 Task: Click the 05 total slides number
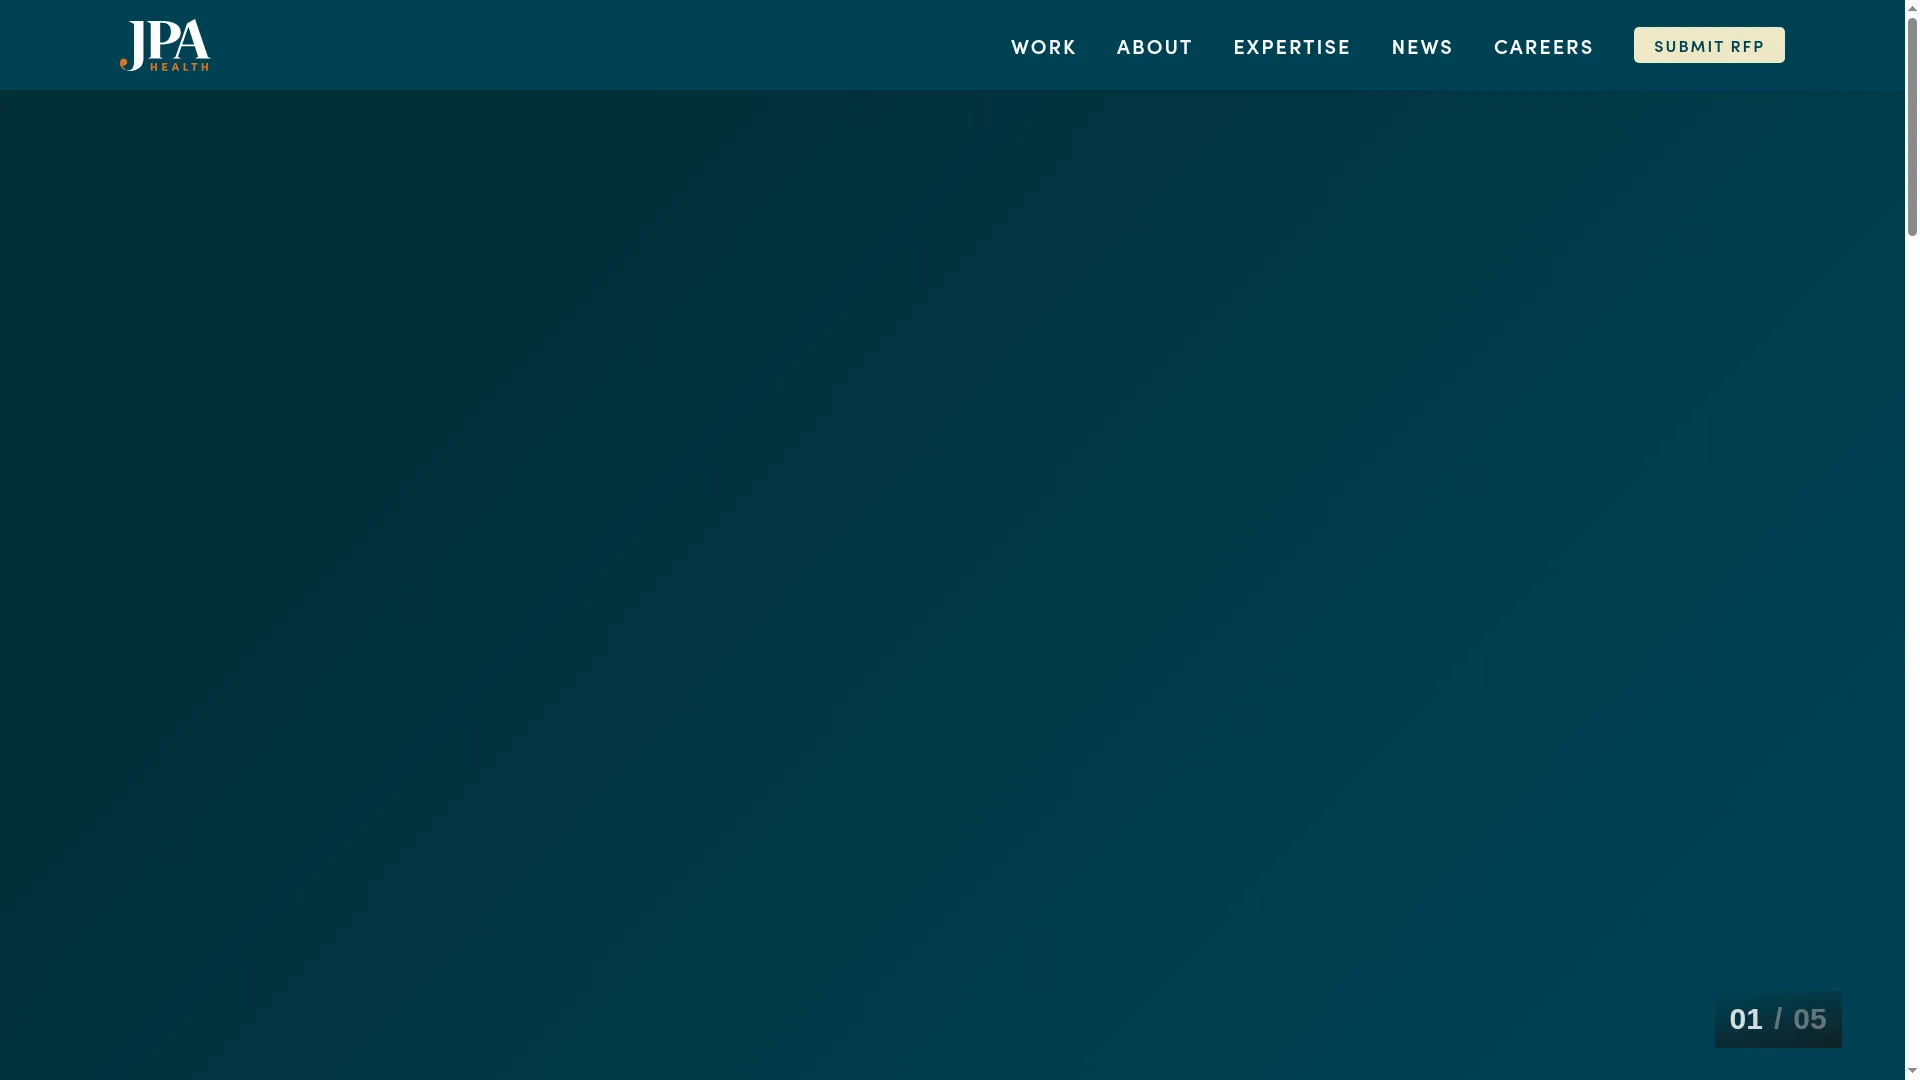click(1809, 1019)
